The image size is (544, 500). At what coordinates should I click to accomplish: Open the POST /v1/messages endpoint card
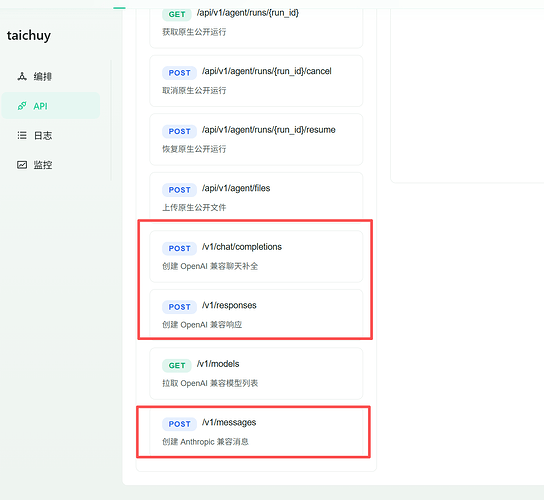click(x=256, y=432)
